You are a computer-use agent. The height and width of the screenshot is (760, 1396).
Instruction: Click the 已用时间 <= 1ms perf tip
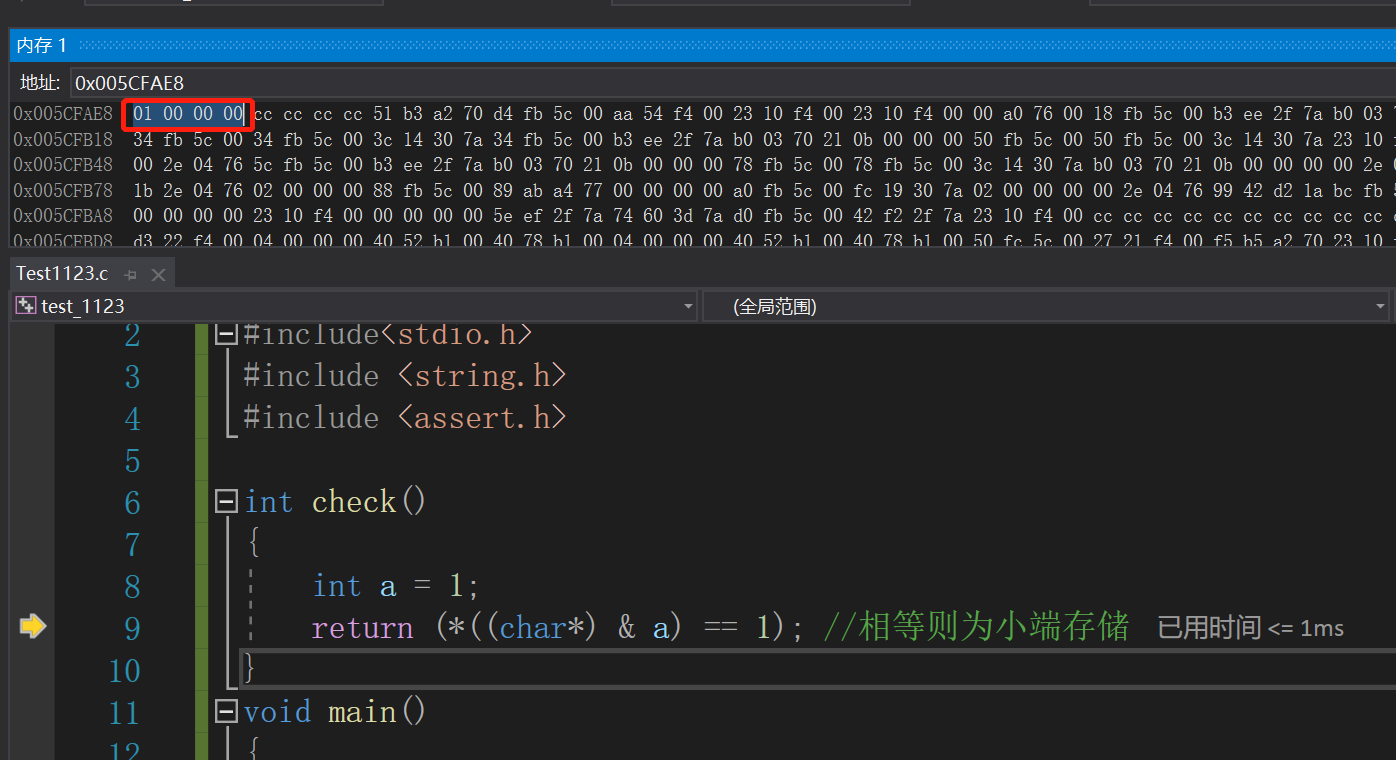[x=1250, y=628]
